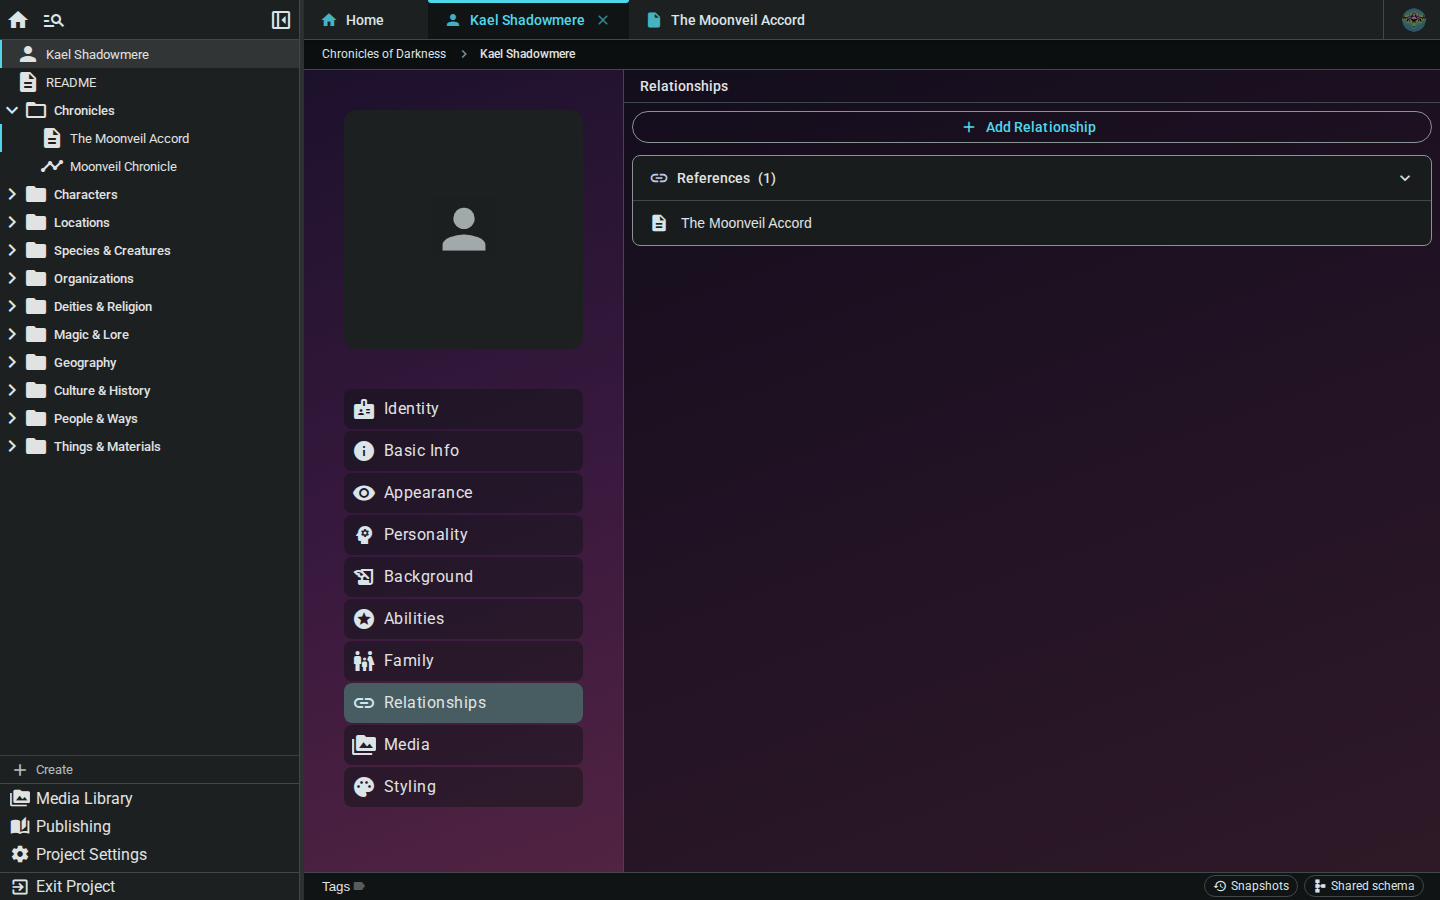
Task: Open The Moonveil Accord in sidebar tree
Action: click(x=150, y=138)
